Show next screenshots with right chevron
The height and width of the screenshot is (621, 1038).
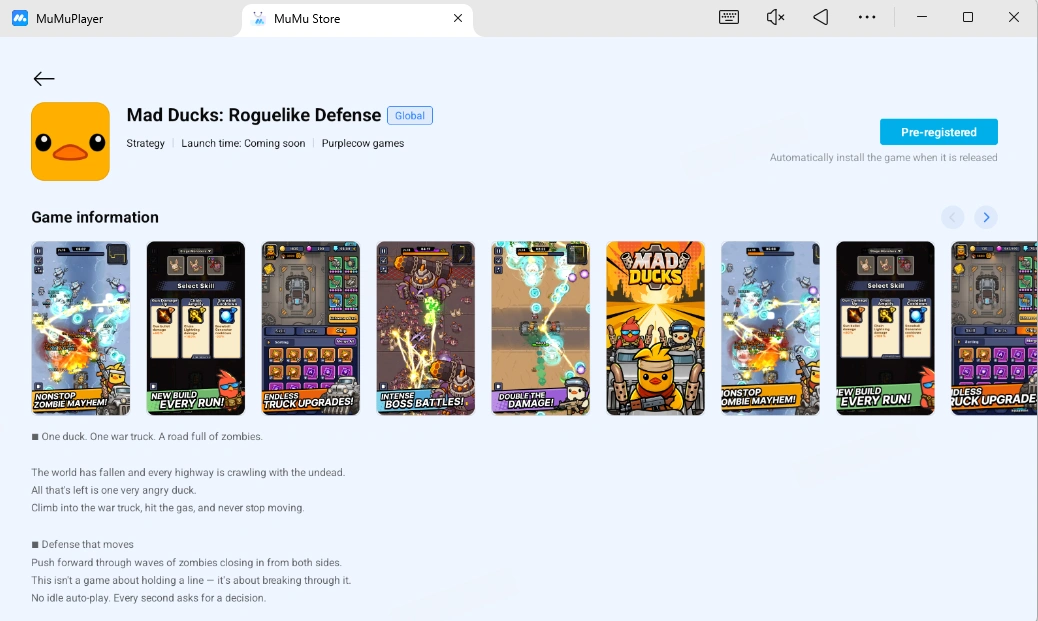[986, 217]
